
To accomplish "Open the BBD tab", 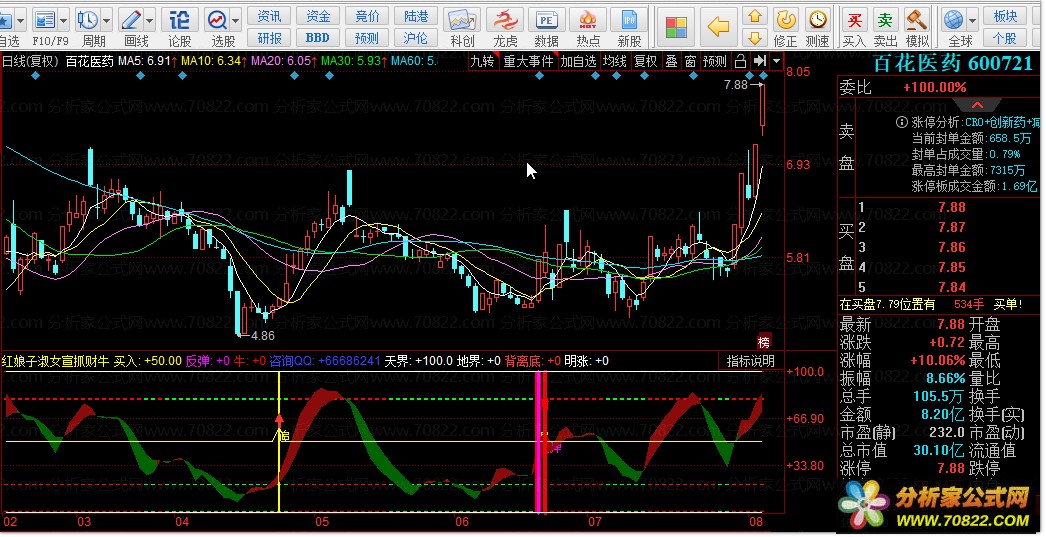I will pyautogui.click(x=318, y=38).
